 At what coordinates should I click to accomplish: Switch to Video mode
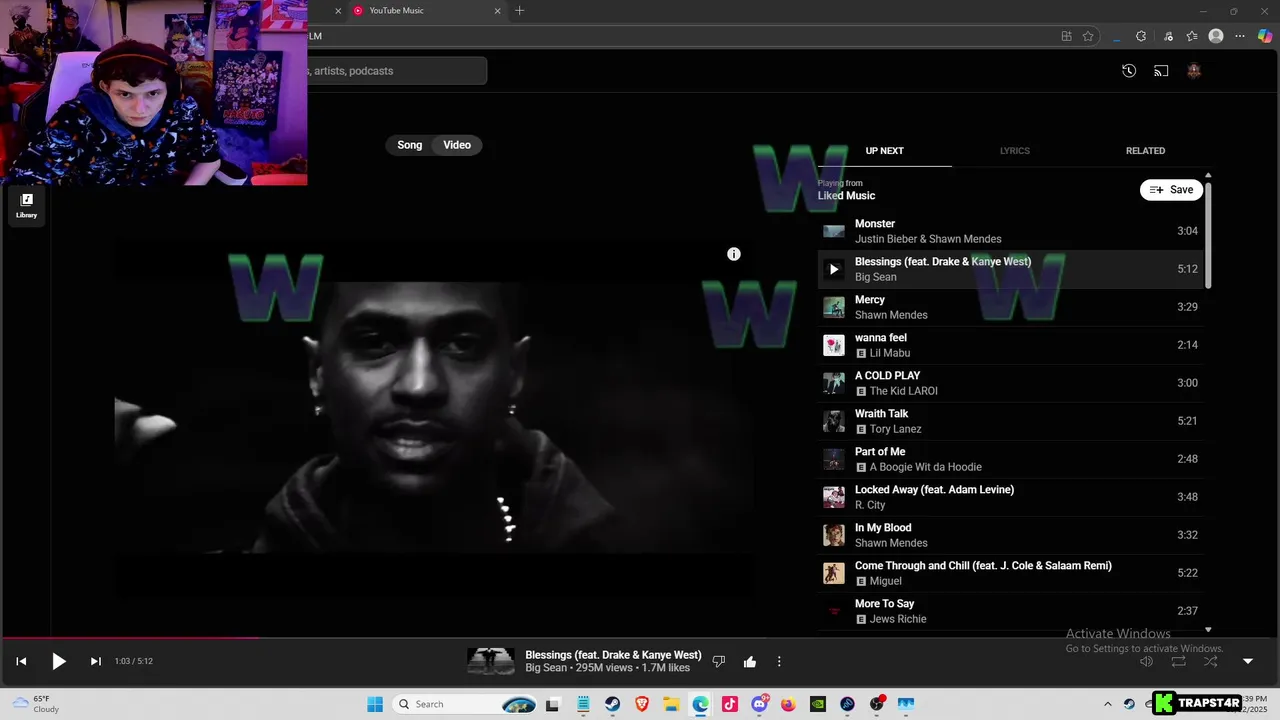(457, 145)
